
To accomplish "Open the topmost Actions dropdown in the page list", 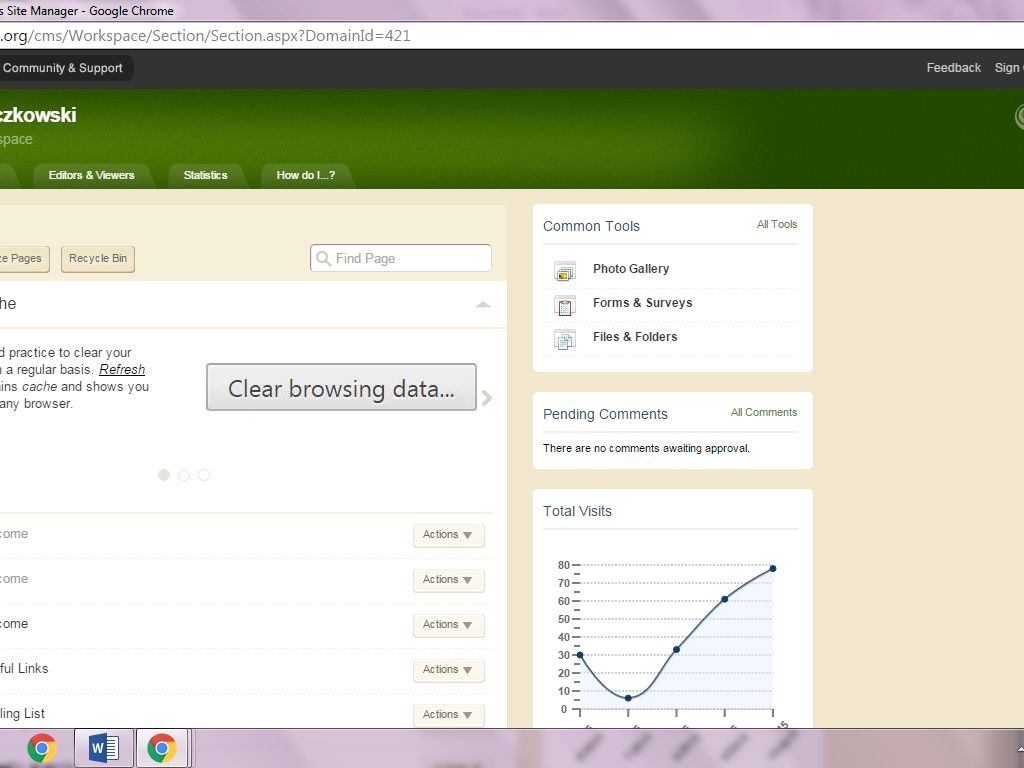I will pyautogui.click(x=448, y=535).
